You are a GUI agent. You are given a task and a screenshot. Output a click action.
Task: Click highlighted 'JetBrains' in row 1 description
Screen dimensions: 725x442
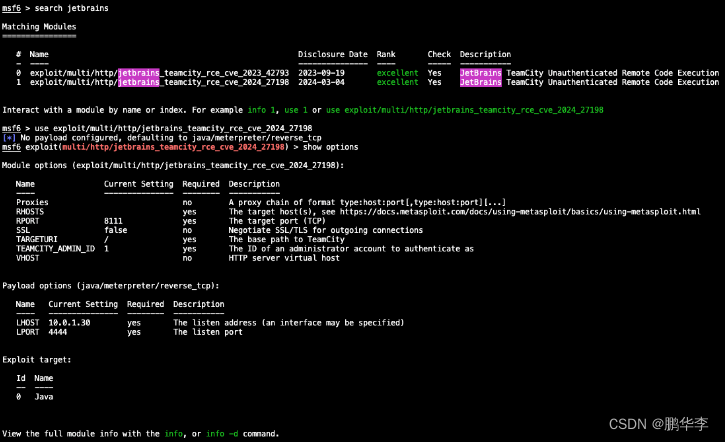coord(481,82)
